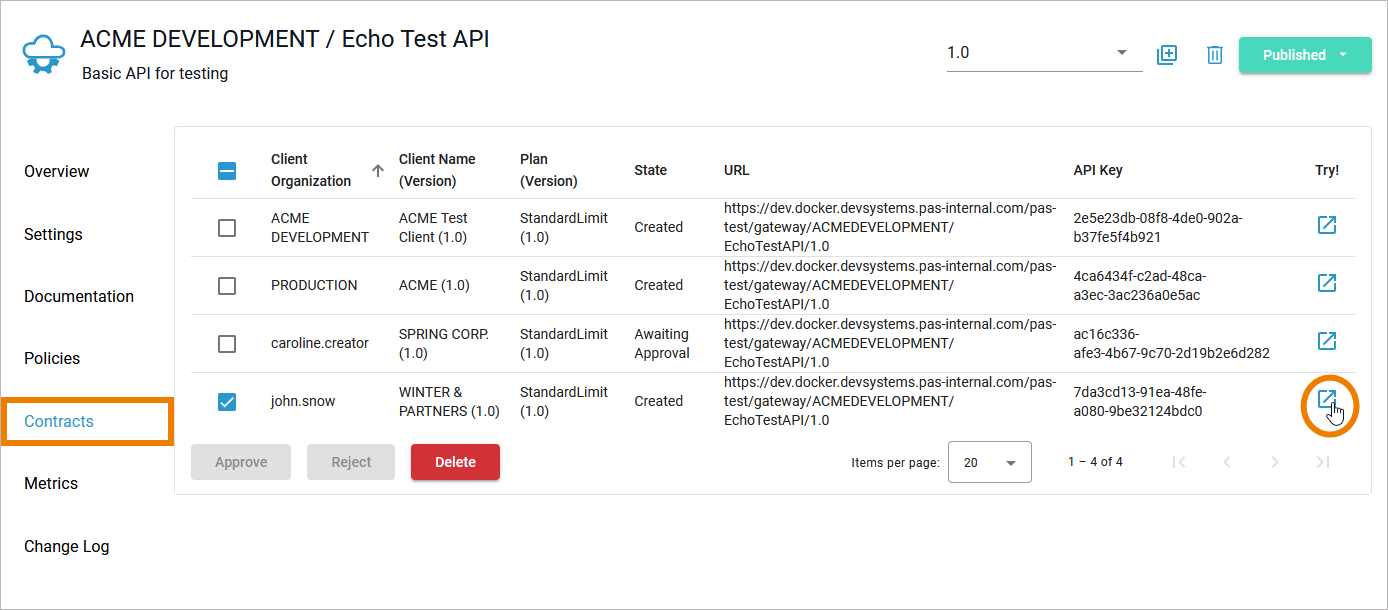Open the items per page dropdown

coord(989,463)
